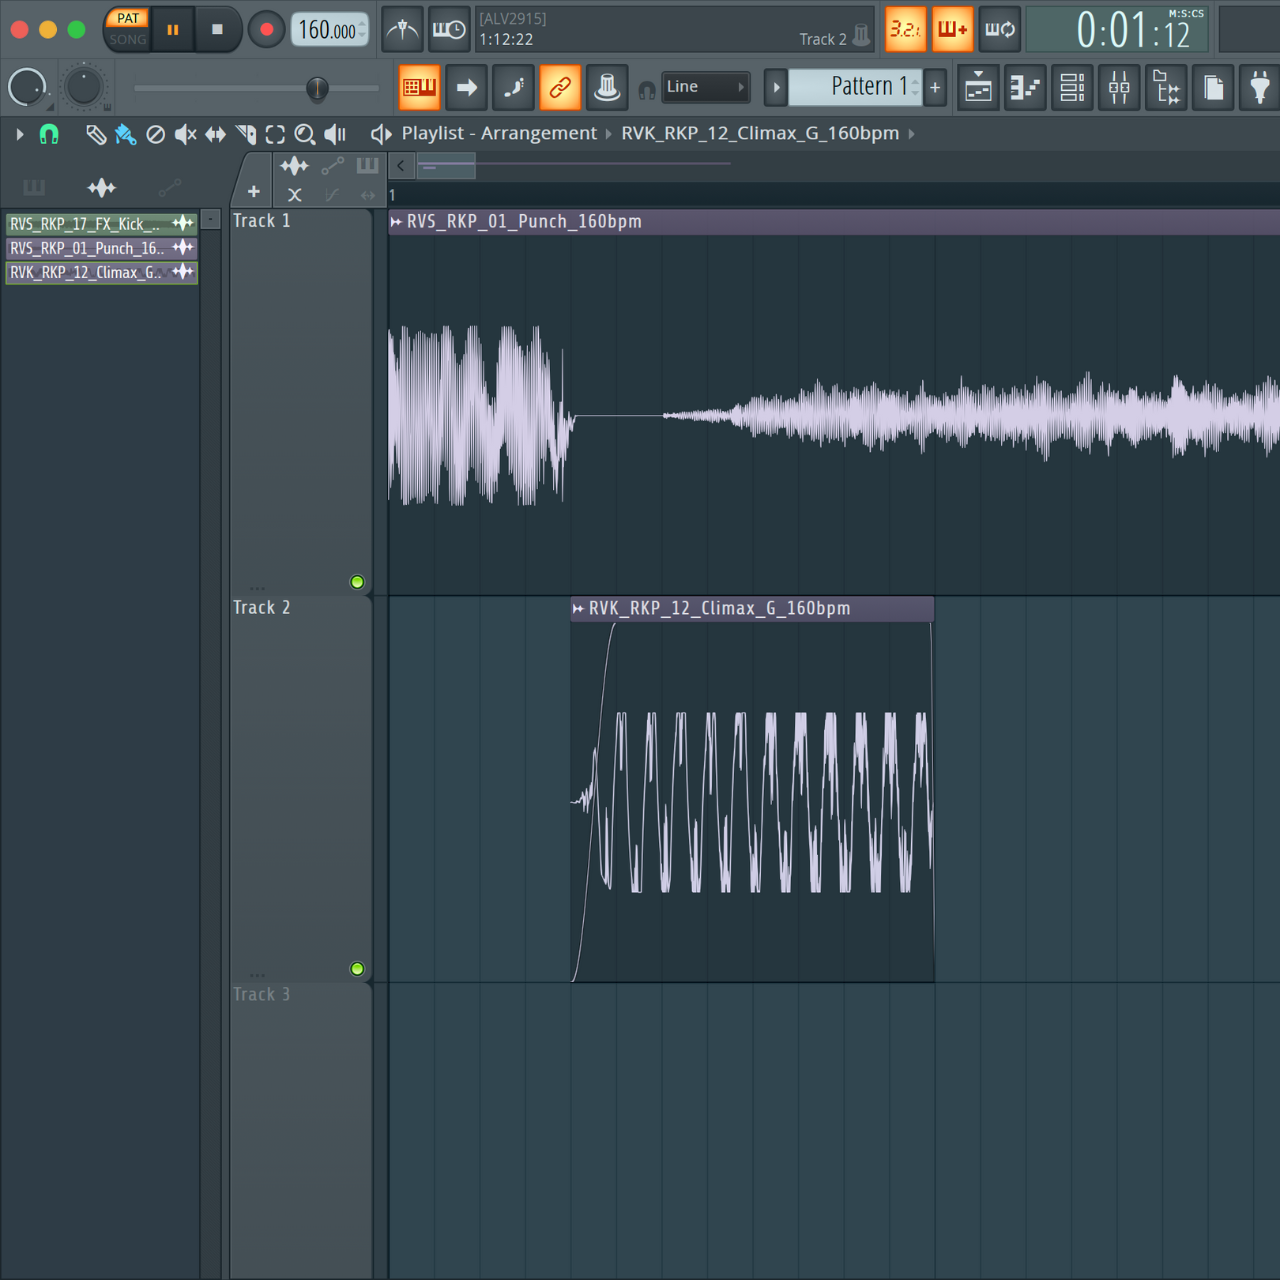The height and width of the screenshot is (1280, 1280).
Task: Select the Slip tool
Action: pos(215,134)
